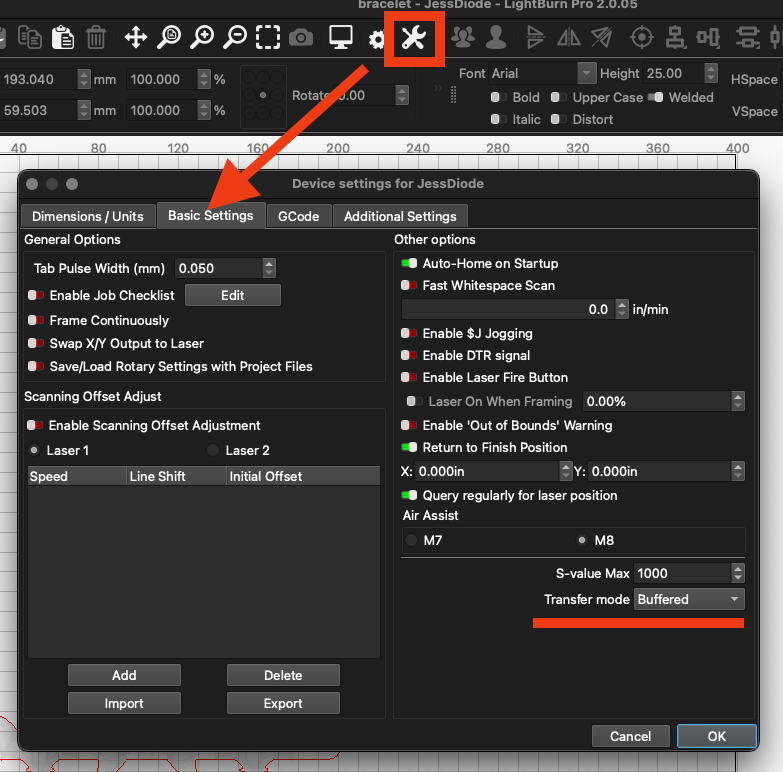This screenshot has width=783, height=772.
Task: Click the Import button
Action: 124,703
